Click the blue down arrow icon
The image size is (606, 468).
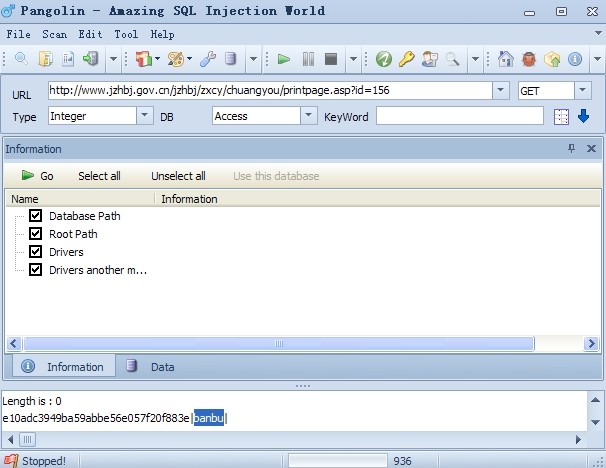coord(583,116)
